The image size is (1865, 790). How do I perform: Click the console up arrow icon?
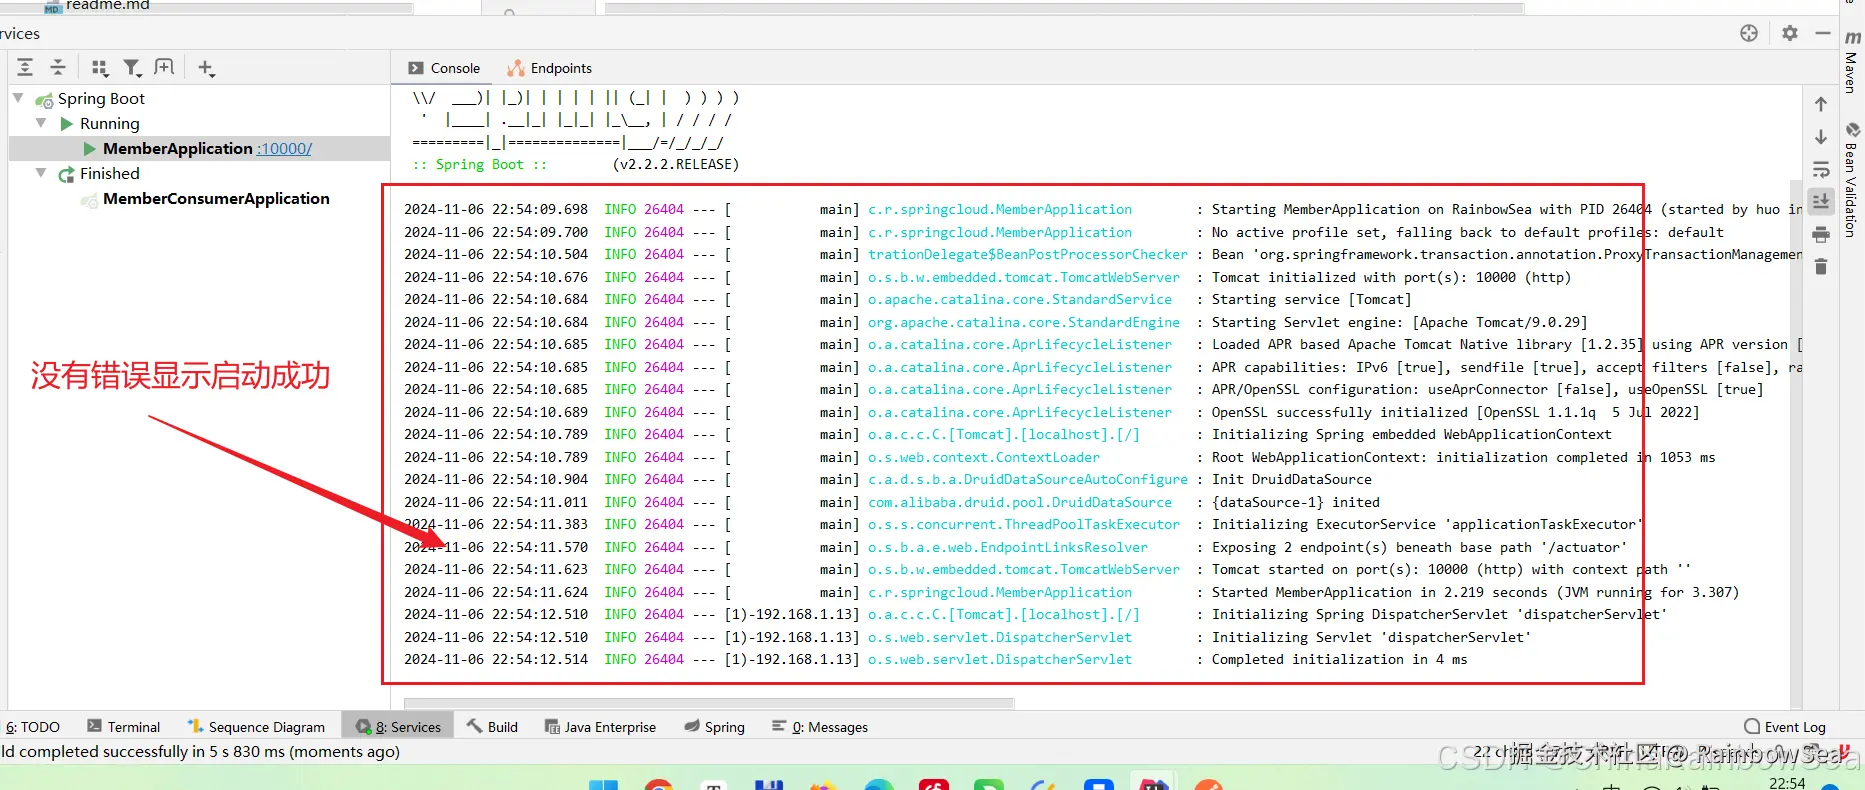tap(1821, 104)
